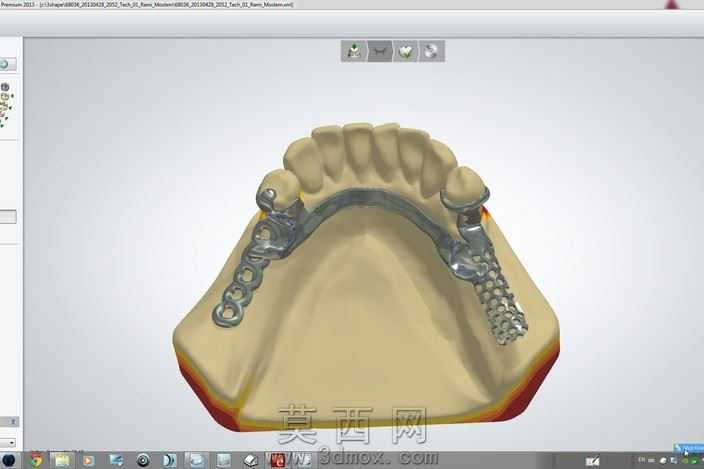The image size is (704, 469).
Task: Select the connector bar design step icon
Action: tap(380, 51)
